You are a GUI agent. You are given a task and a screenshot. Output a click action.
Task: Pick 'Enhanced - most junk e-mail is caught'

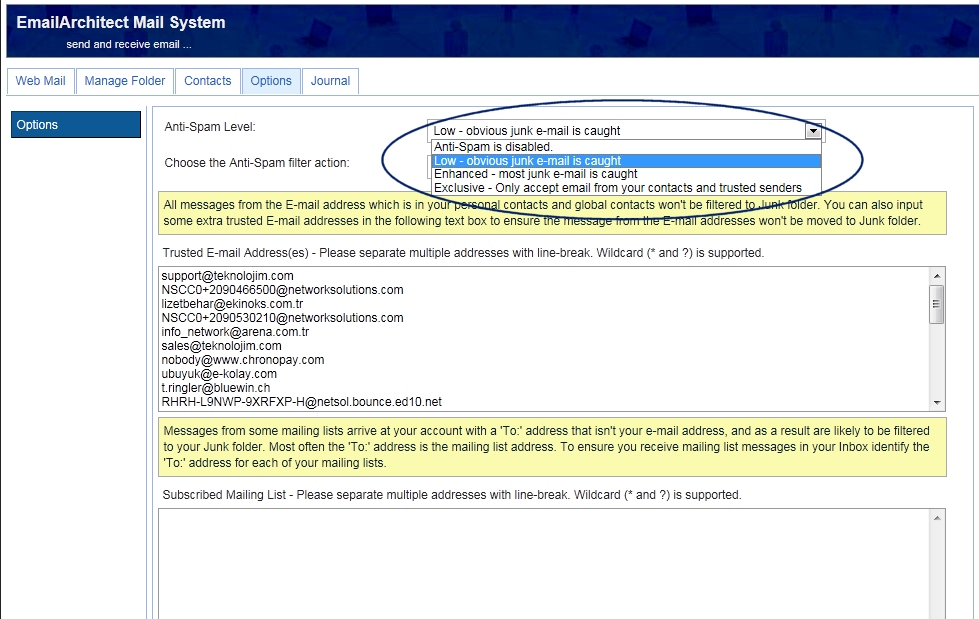(626, 174)
